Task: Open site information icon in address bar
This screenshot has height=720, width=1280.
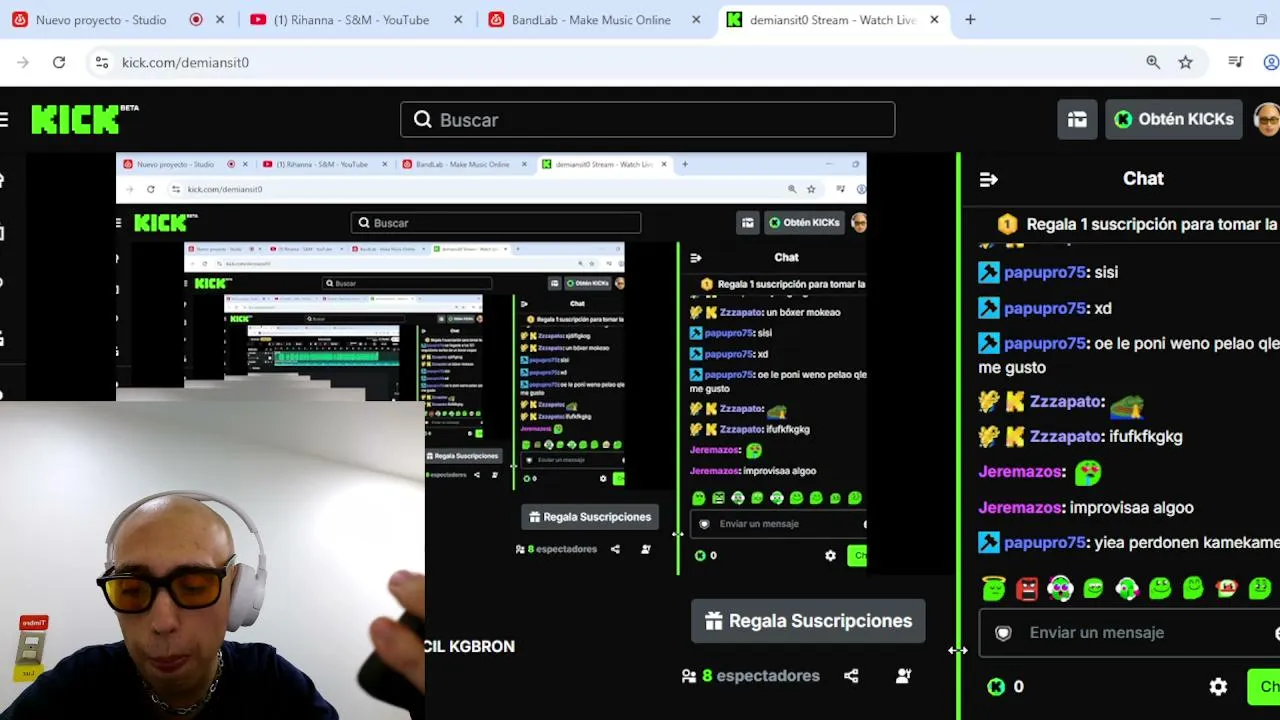Action: coord(101,62)
